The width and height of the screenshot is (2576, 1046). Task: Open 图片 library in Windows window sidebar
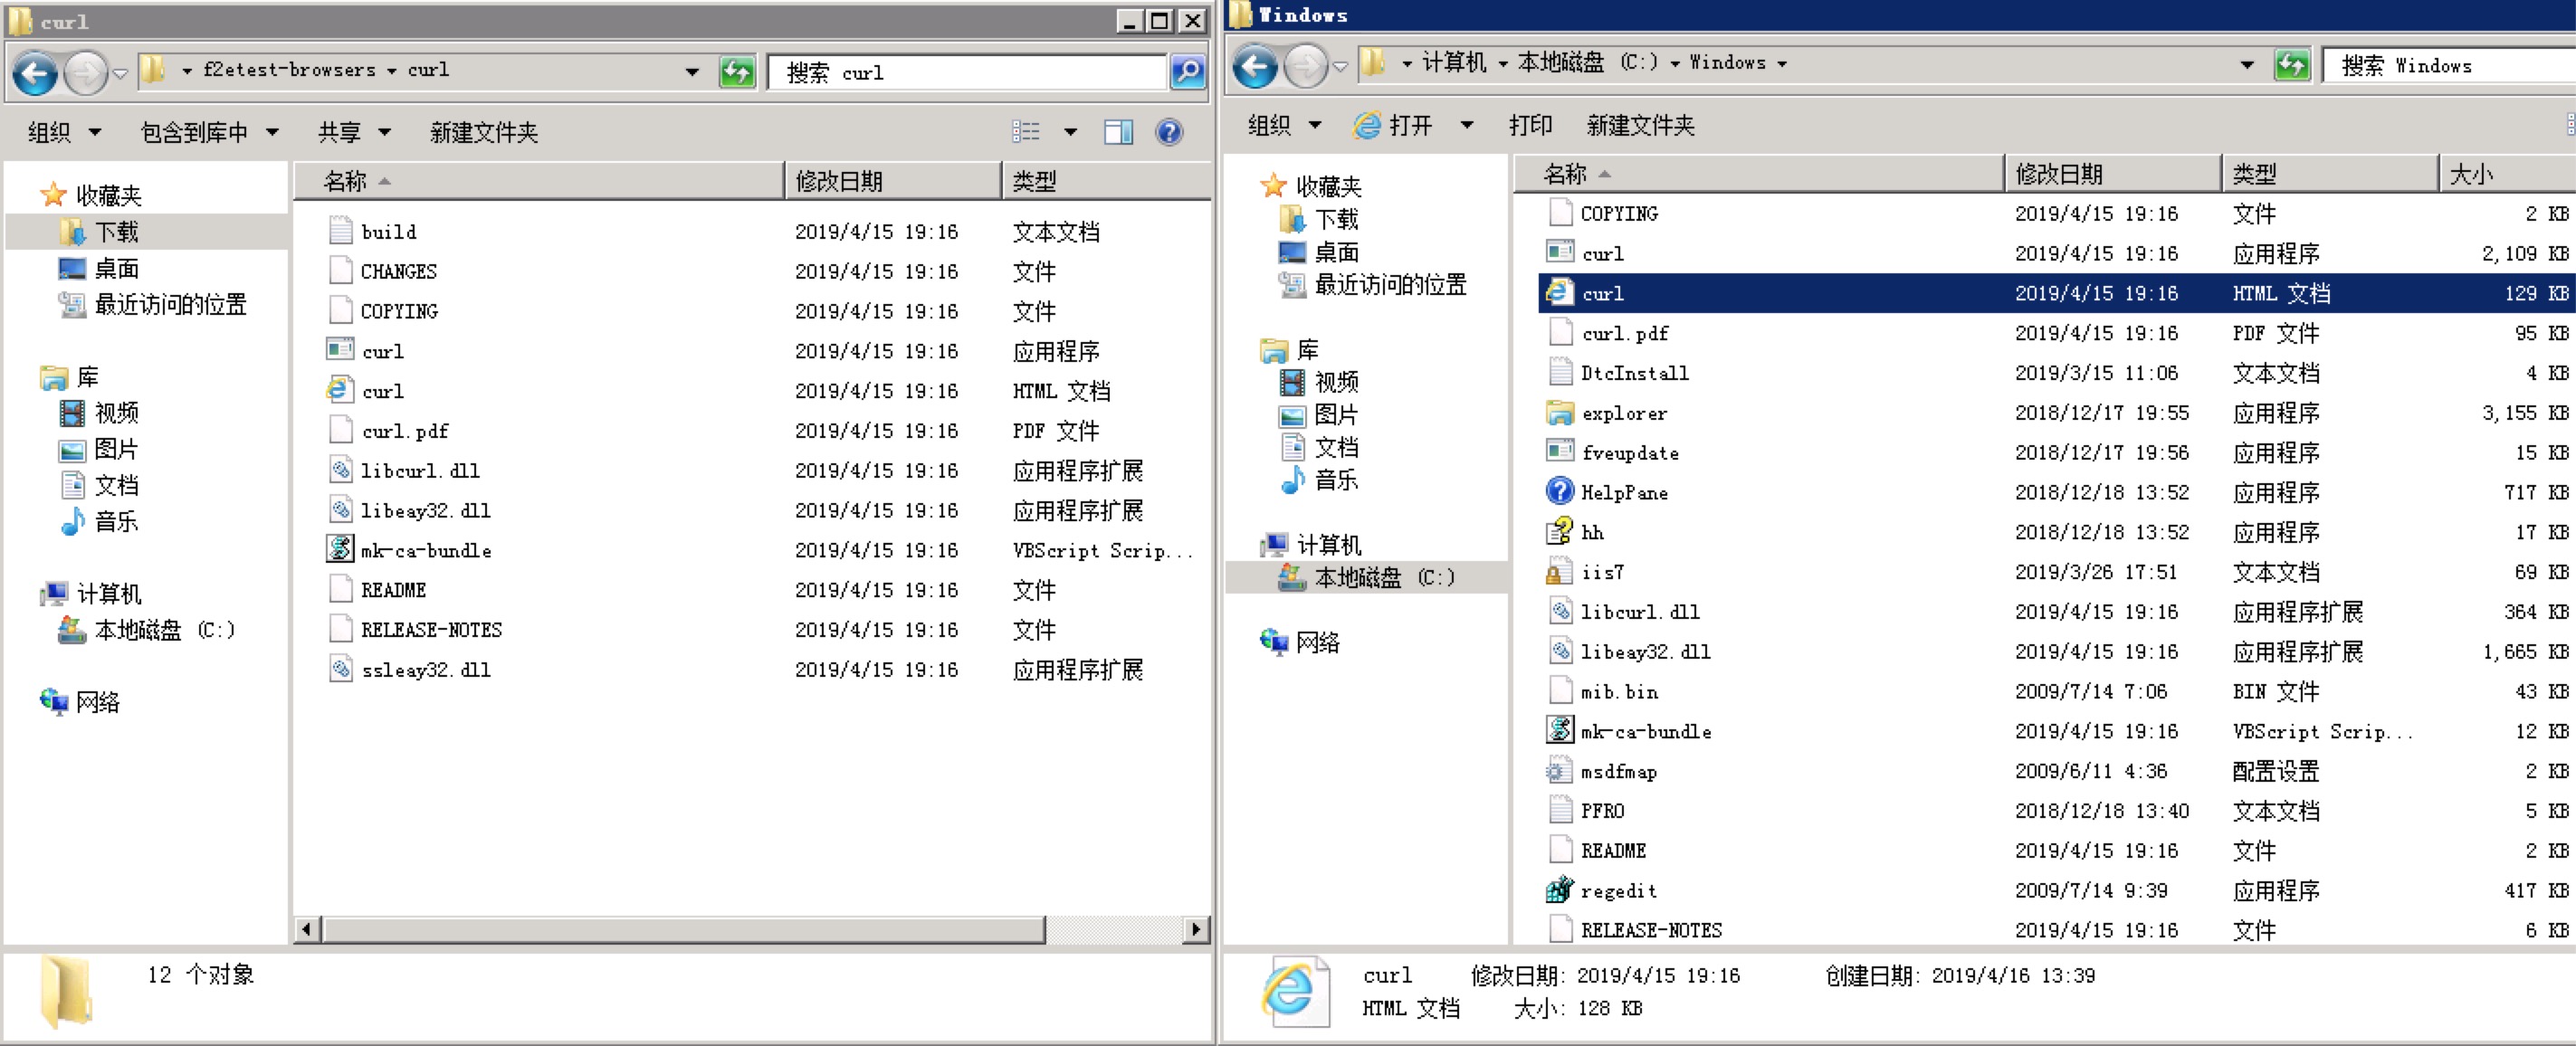click(x=1320, y=415)
